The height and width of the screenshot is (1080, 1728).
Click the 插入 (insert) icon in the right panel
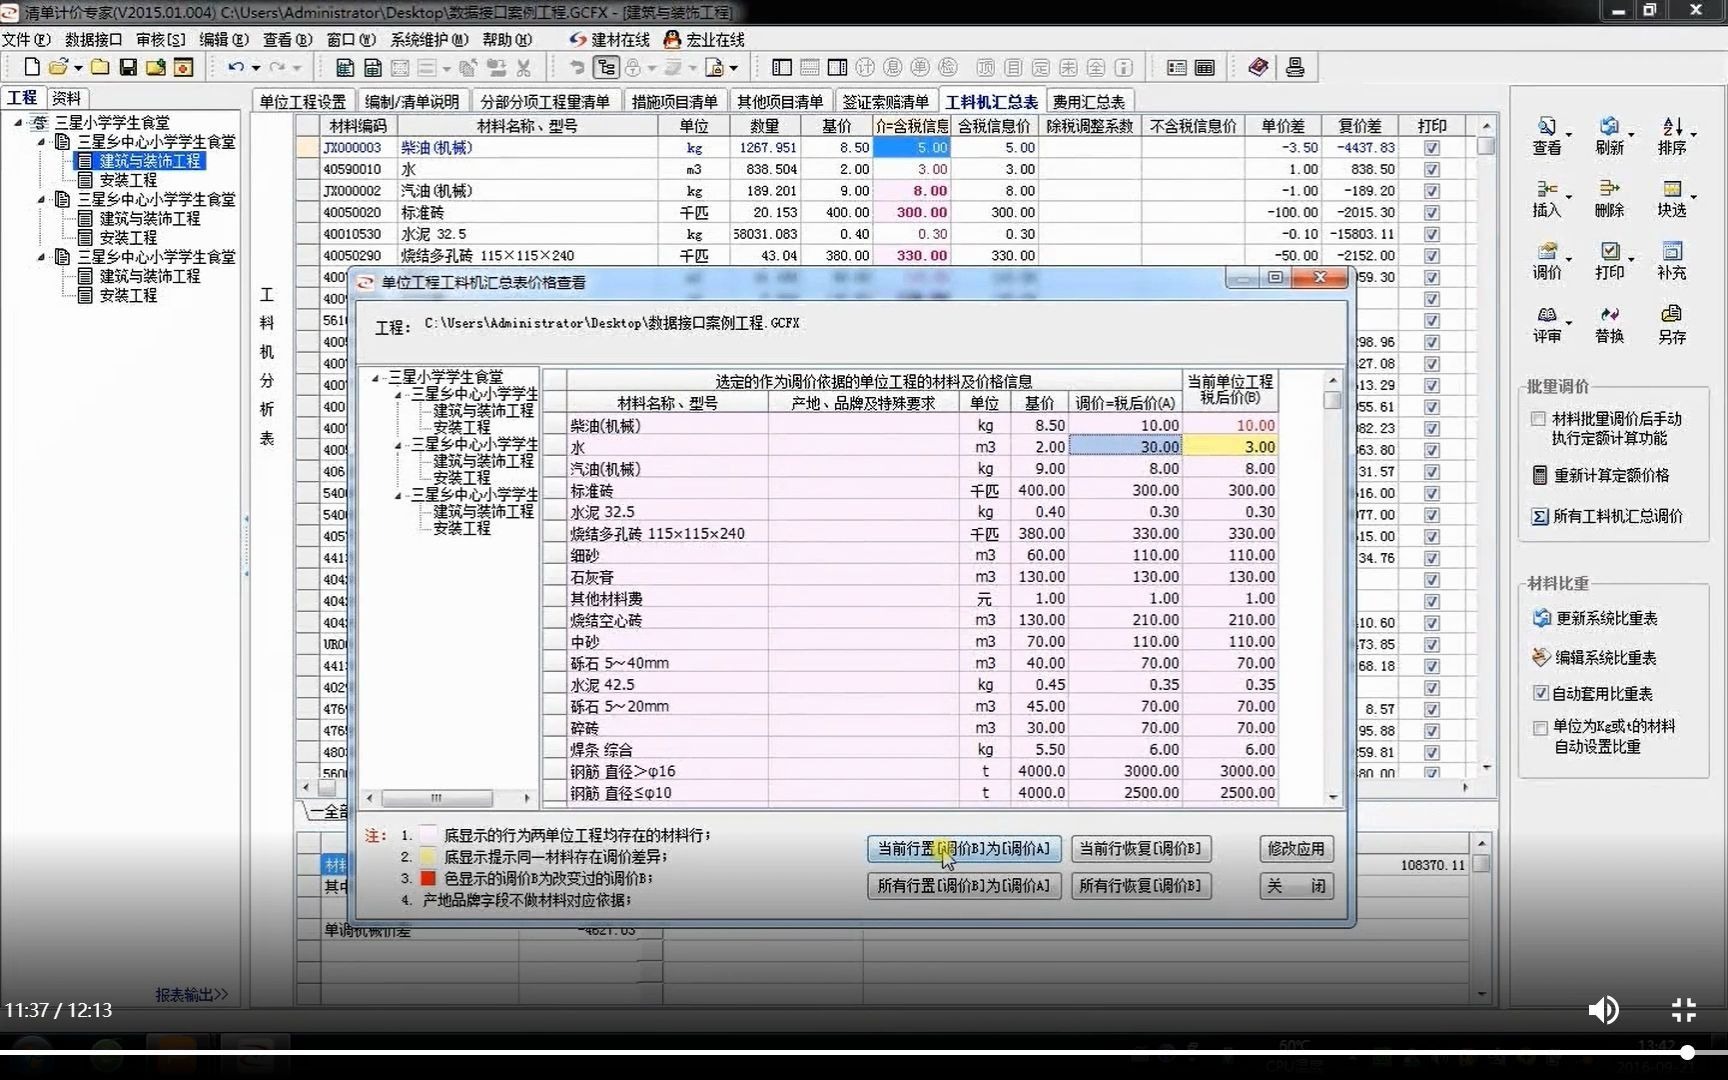coord(1546,189)
